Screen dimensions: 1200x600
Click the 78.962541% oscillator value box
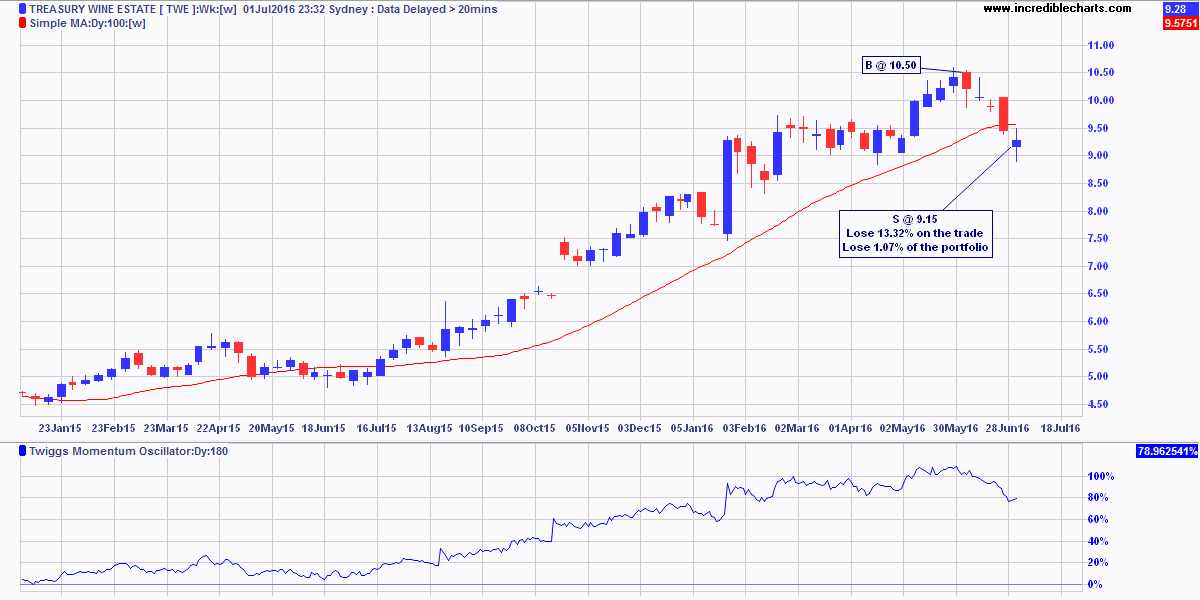pyautogui.click(x=1167, y=451)
